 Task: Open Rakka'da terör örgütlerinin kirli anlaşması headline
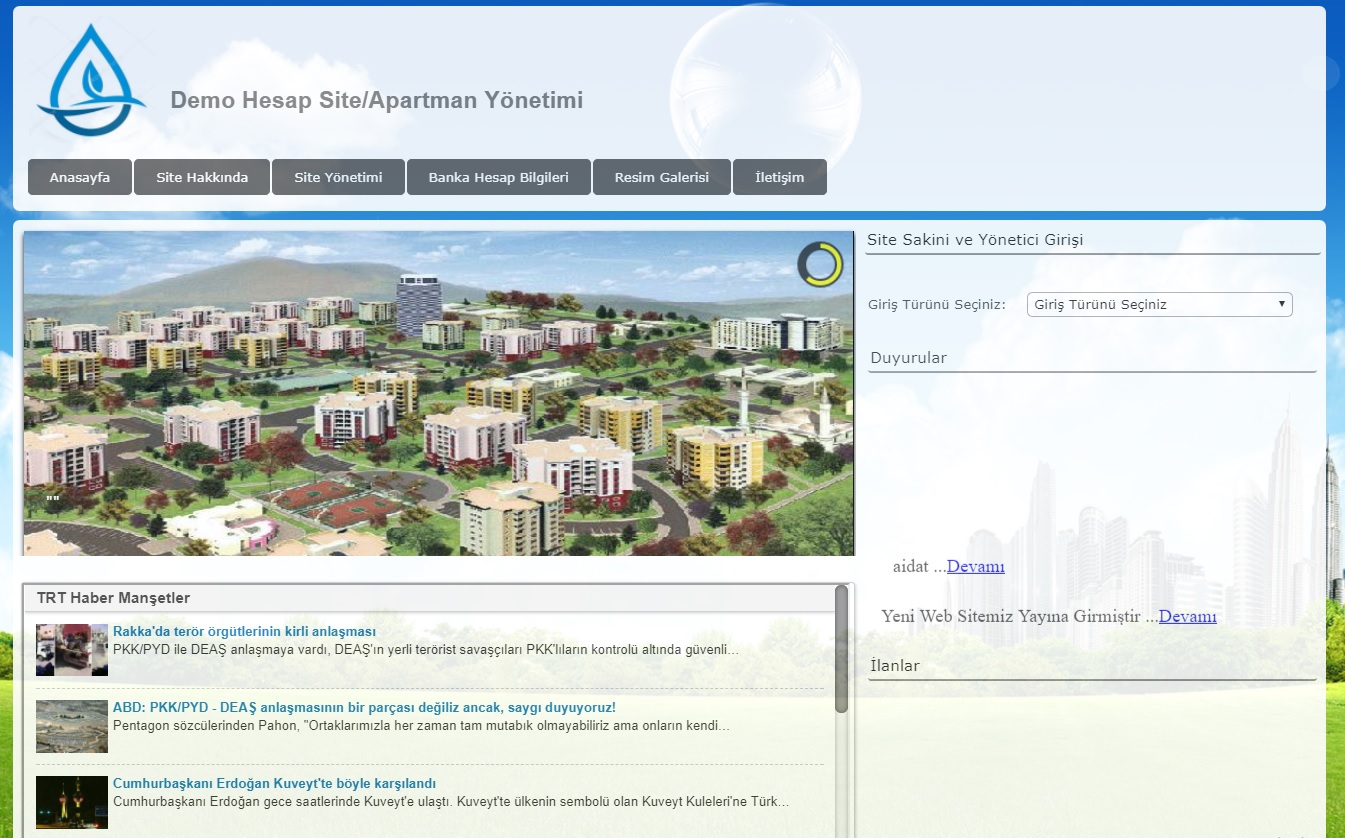(x=244, y=632)
